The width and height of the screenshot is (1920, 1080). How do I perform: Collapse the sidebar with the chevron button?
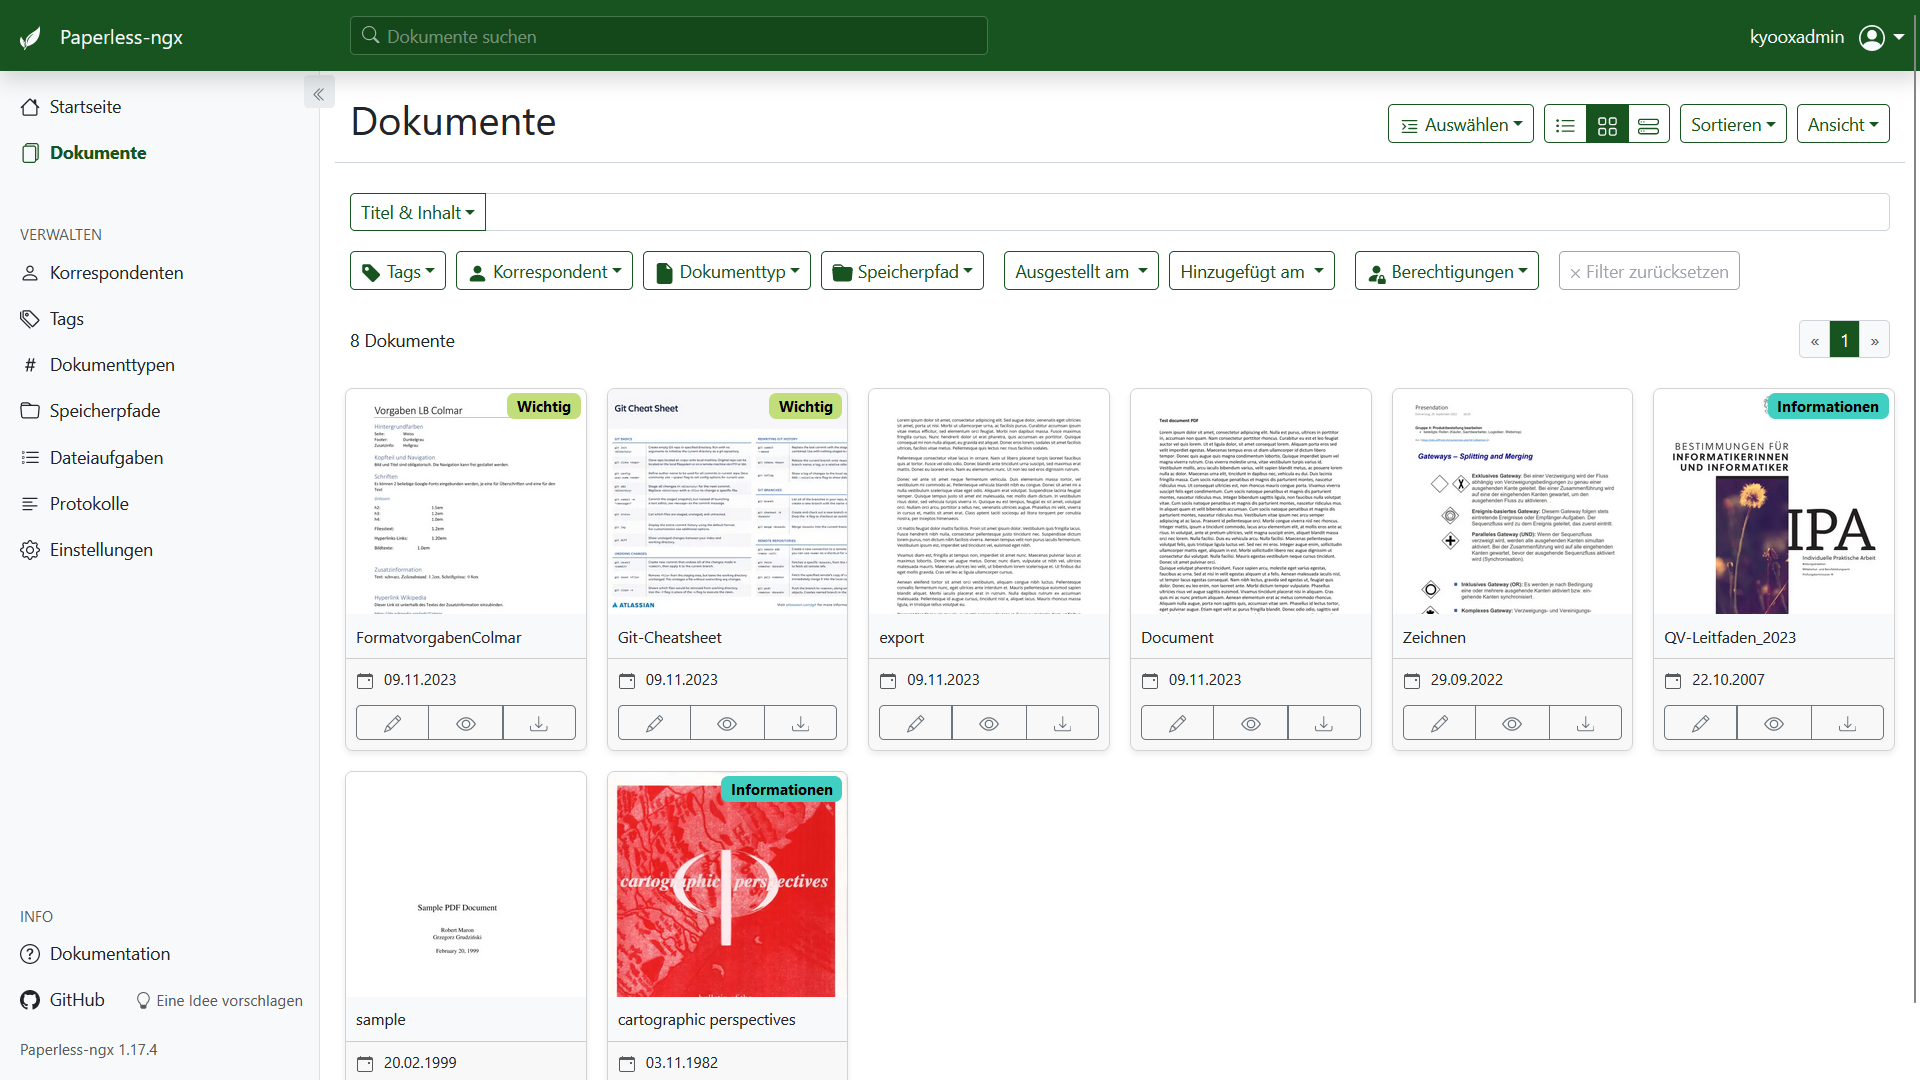(x=318, y=94)
